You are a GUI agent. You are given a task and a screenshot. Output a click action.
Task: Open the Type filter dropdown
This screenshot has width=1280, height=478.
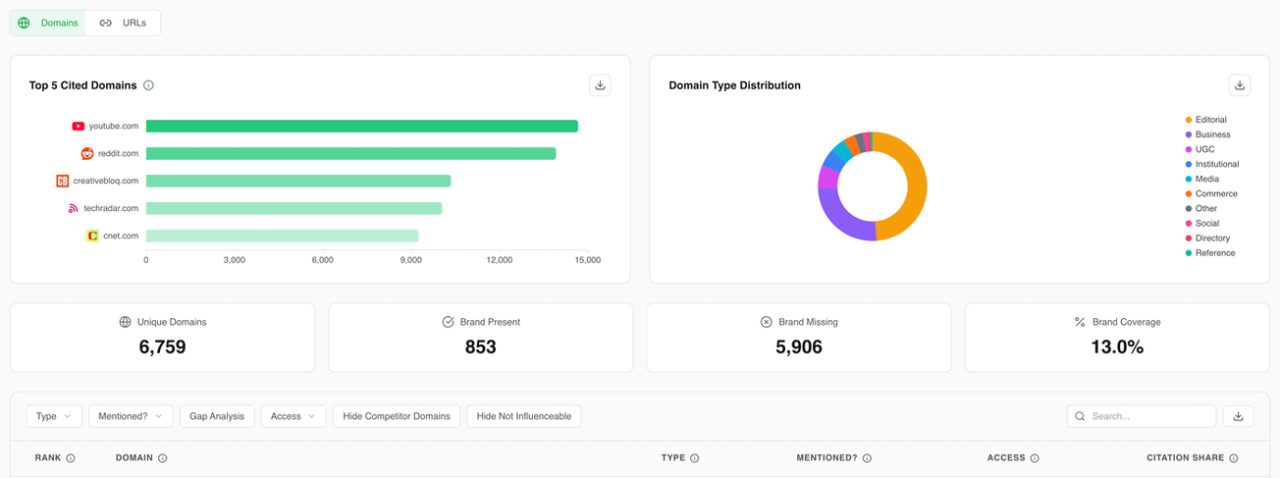[x=54, y=416]
